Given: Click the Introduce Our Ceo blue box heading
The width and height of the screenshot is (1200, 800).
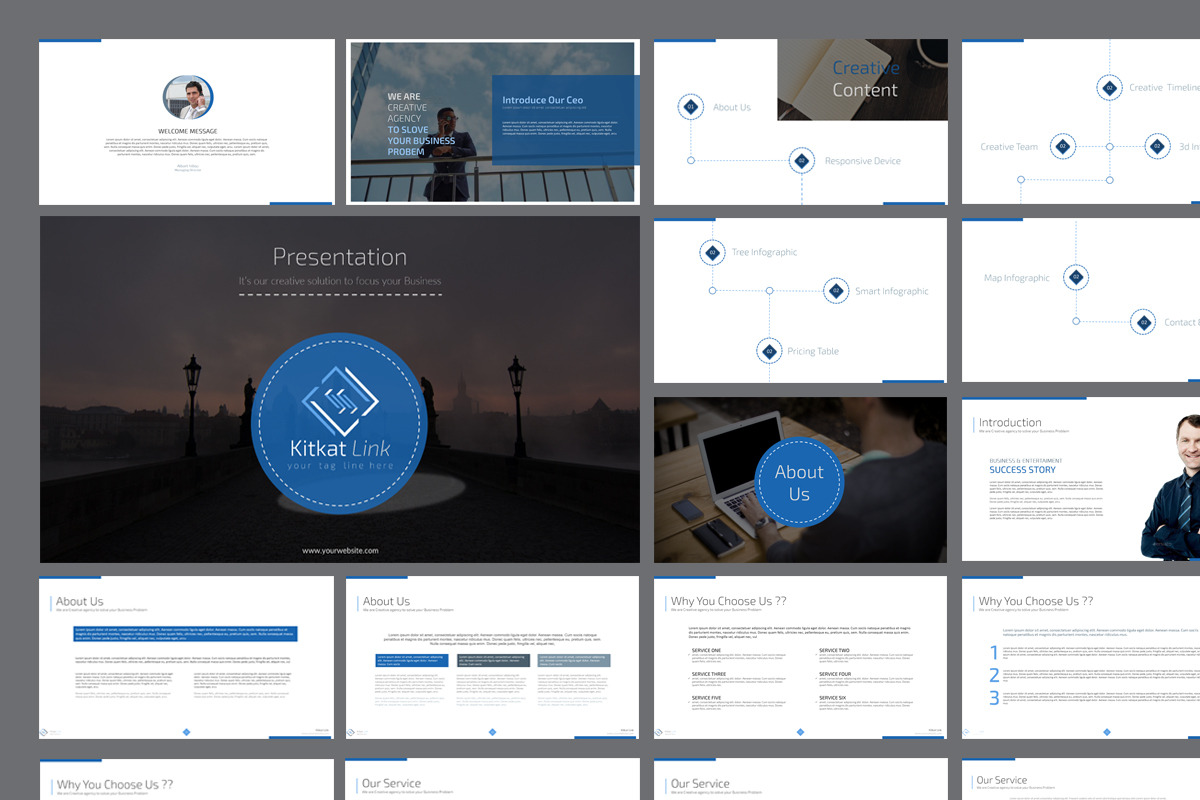Looking at the screenshot, I should (542, 100).
